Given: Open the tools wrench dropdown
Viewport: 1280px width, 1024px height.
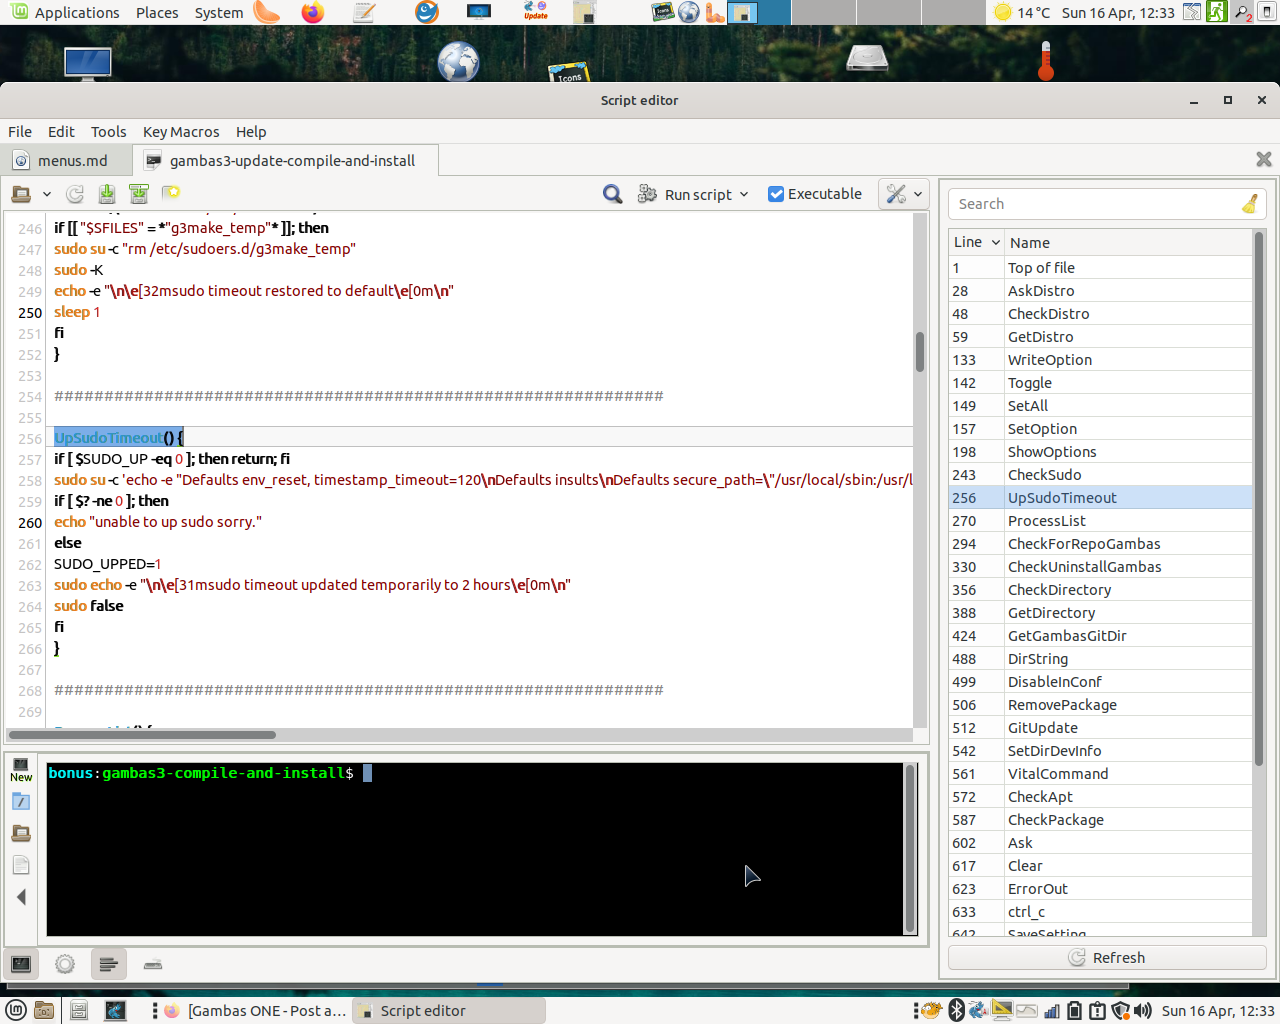Looking at the screenshot, I should (904, 194).
